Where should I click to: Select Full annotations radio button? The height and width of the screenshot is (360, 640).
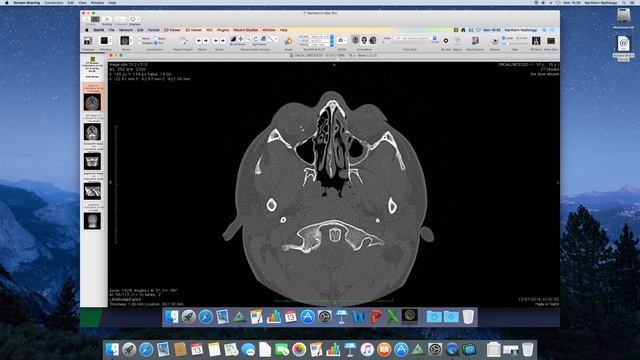click(x=156, y=43)
